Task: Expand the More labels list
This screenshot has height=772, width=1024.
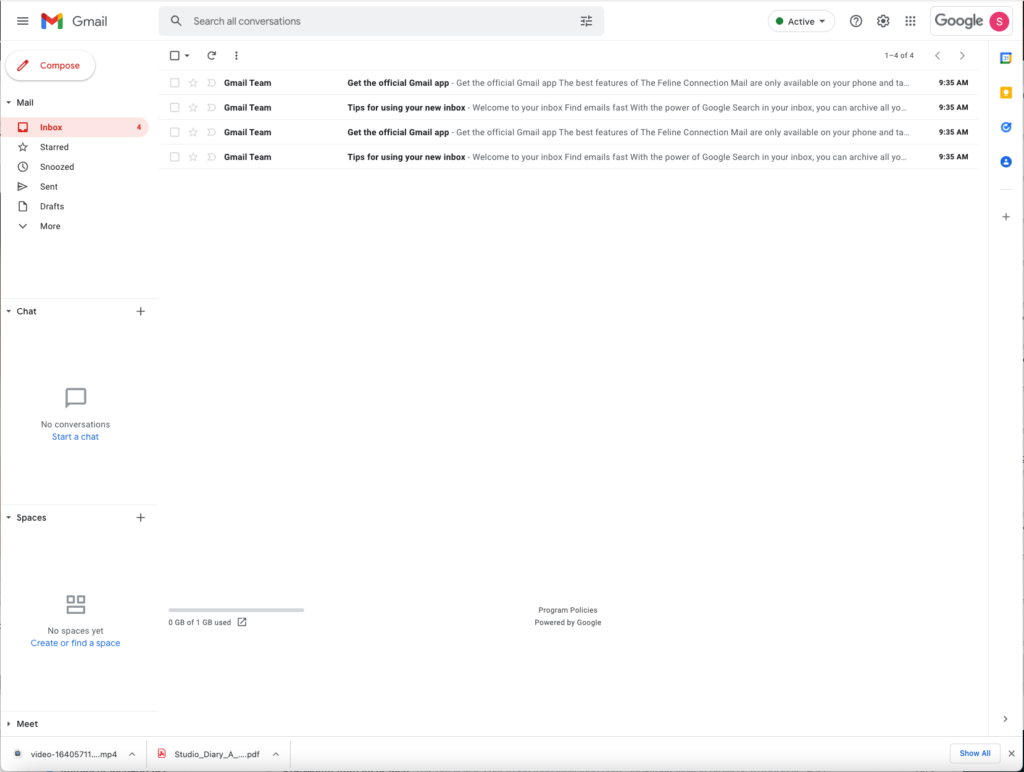Action: (49, 226)
